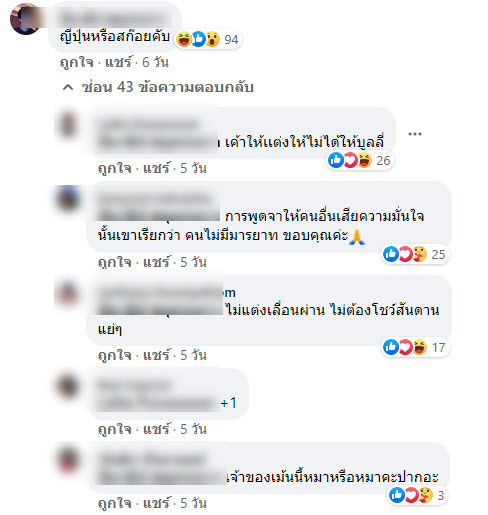
Task: View the 26 reactions on first reply
Action: (x=359, y=161)
